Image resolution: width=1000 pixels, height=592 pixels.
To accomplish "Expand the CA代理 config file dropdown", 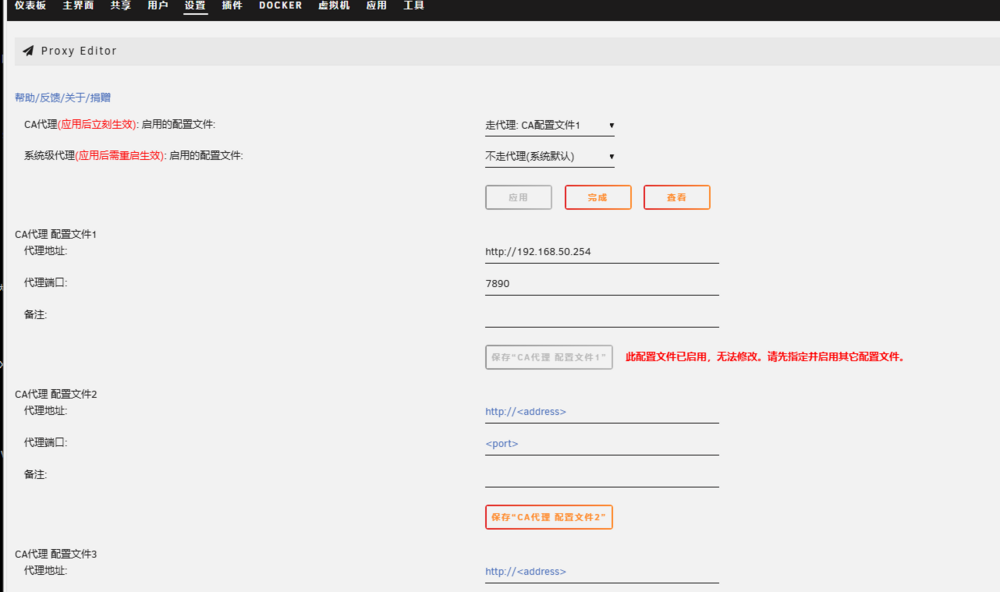I will coord(550,126).
